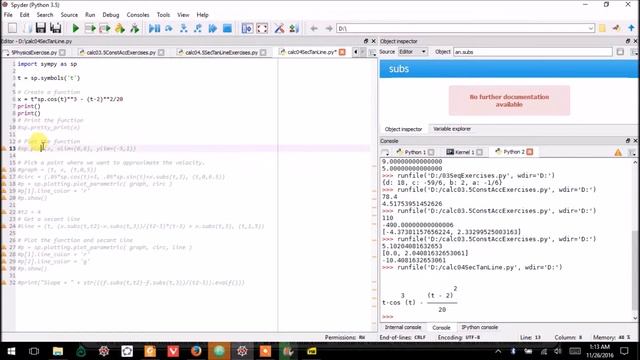This screenshot has width=640, height=360.
Task: Open Preferences wrench-screwdriver icon
Action: (279, 28)
